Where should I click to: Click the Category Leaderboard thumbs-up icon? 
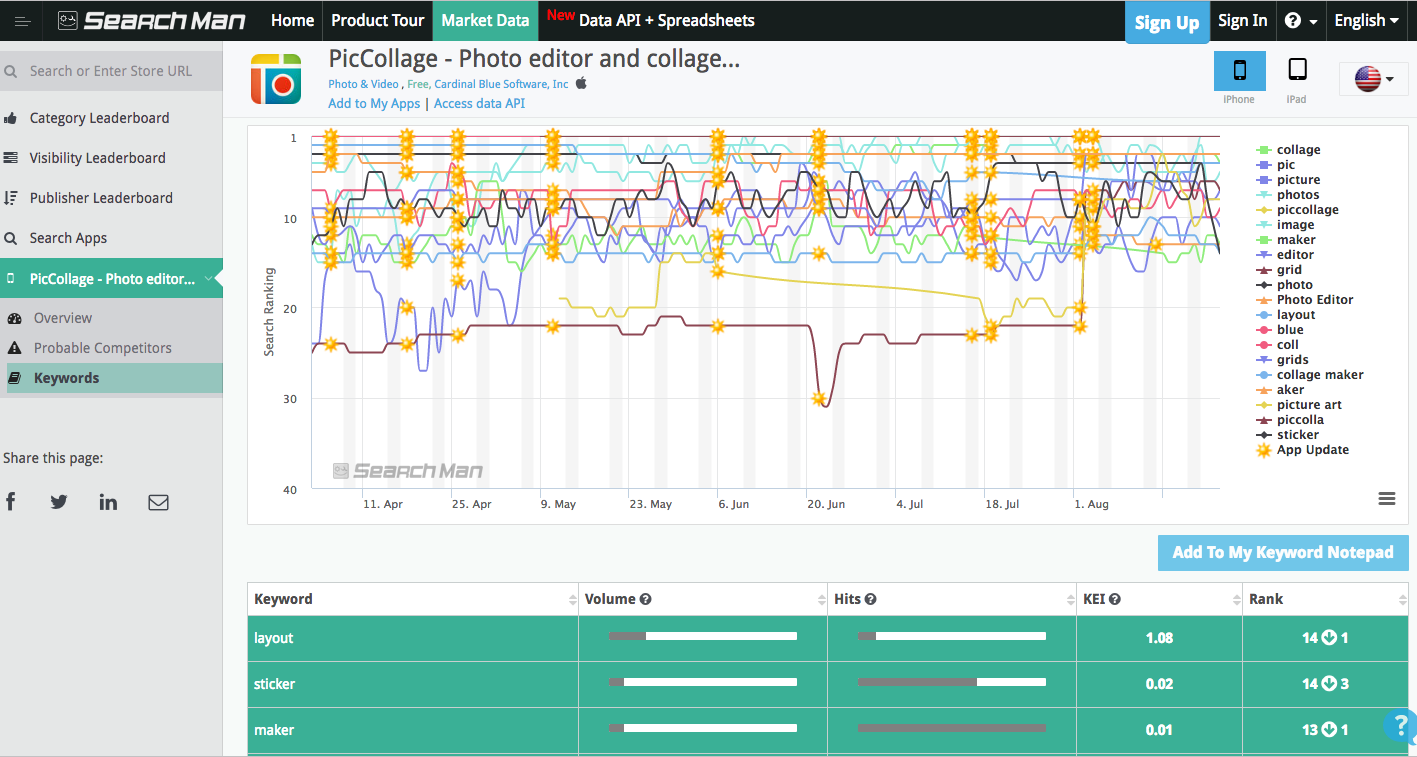point(11,118)
